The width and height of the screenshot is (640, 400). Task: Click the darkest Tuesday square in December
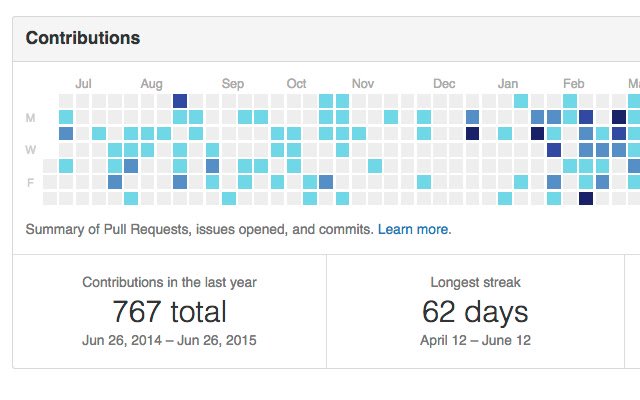[x=472, y=133]
